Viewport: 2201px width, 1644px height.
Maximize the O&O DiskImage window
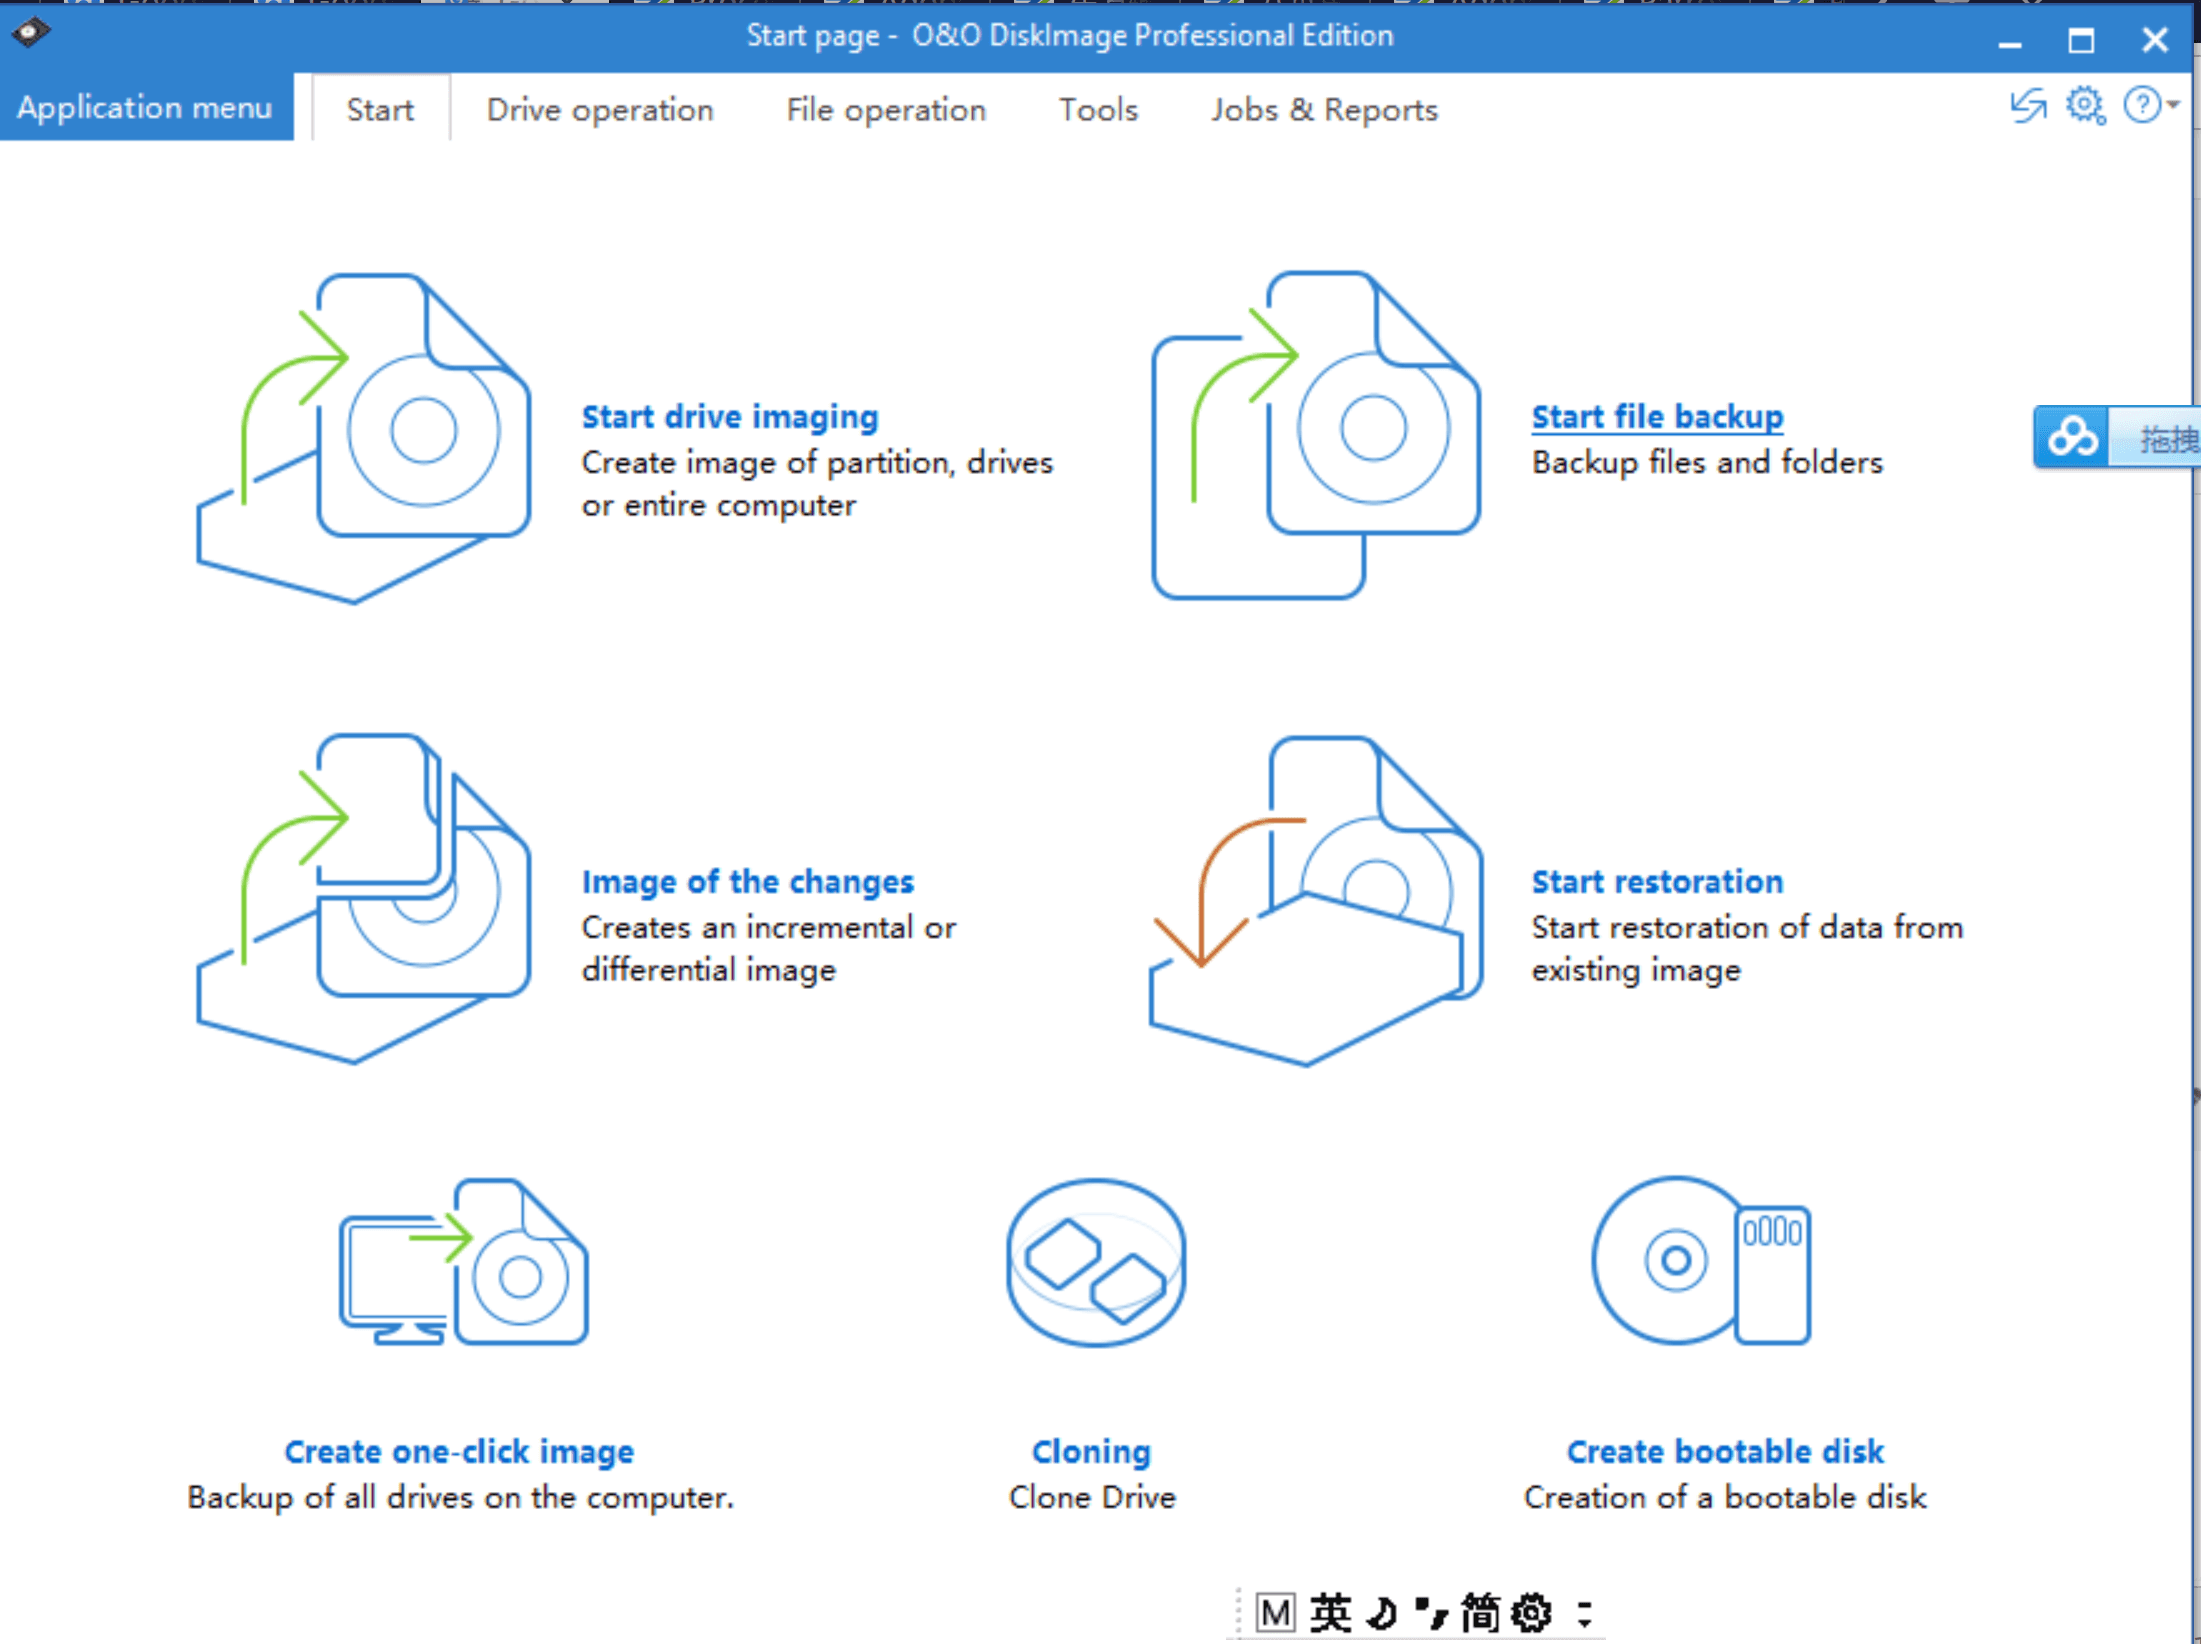[2081, 40]
